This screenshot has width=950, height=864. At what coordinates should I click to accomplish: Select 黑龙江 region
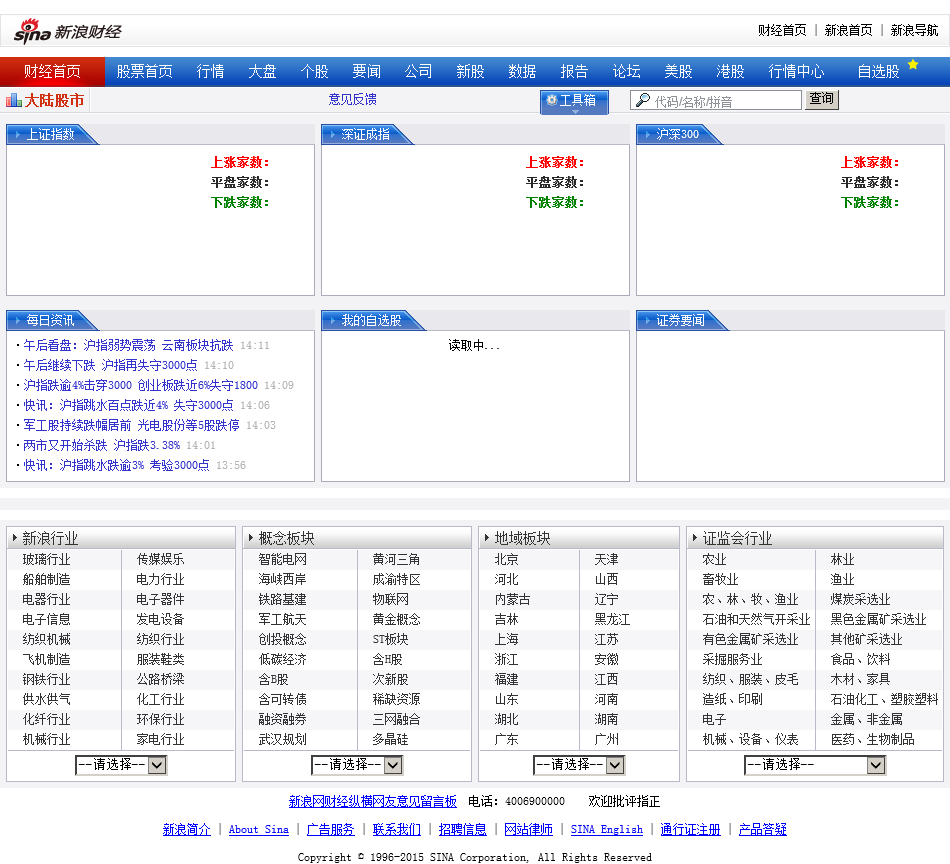coord(612,619)
